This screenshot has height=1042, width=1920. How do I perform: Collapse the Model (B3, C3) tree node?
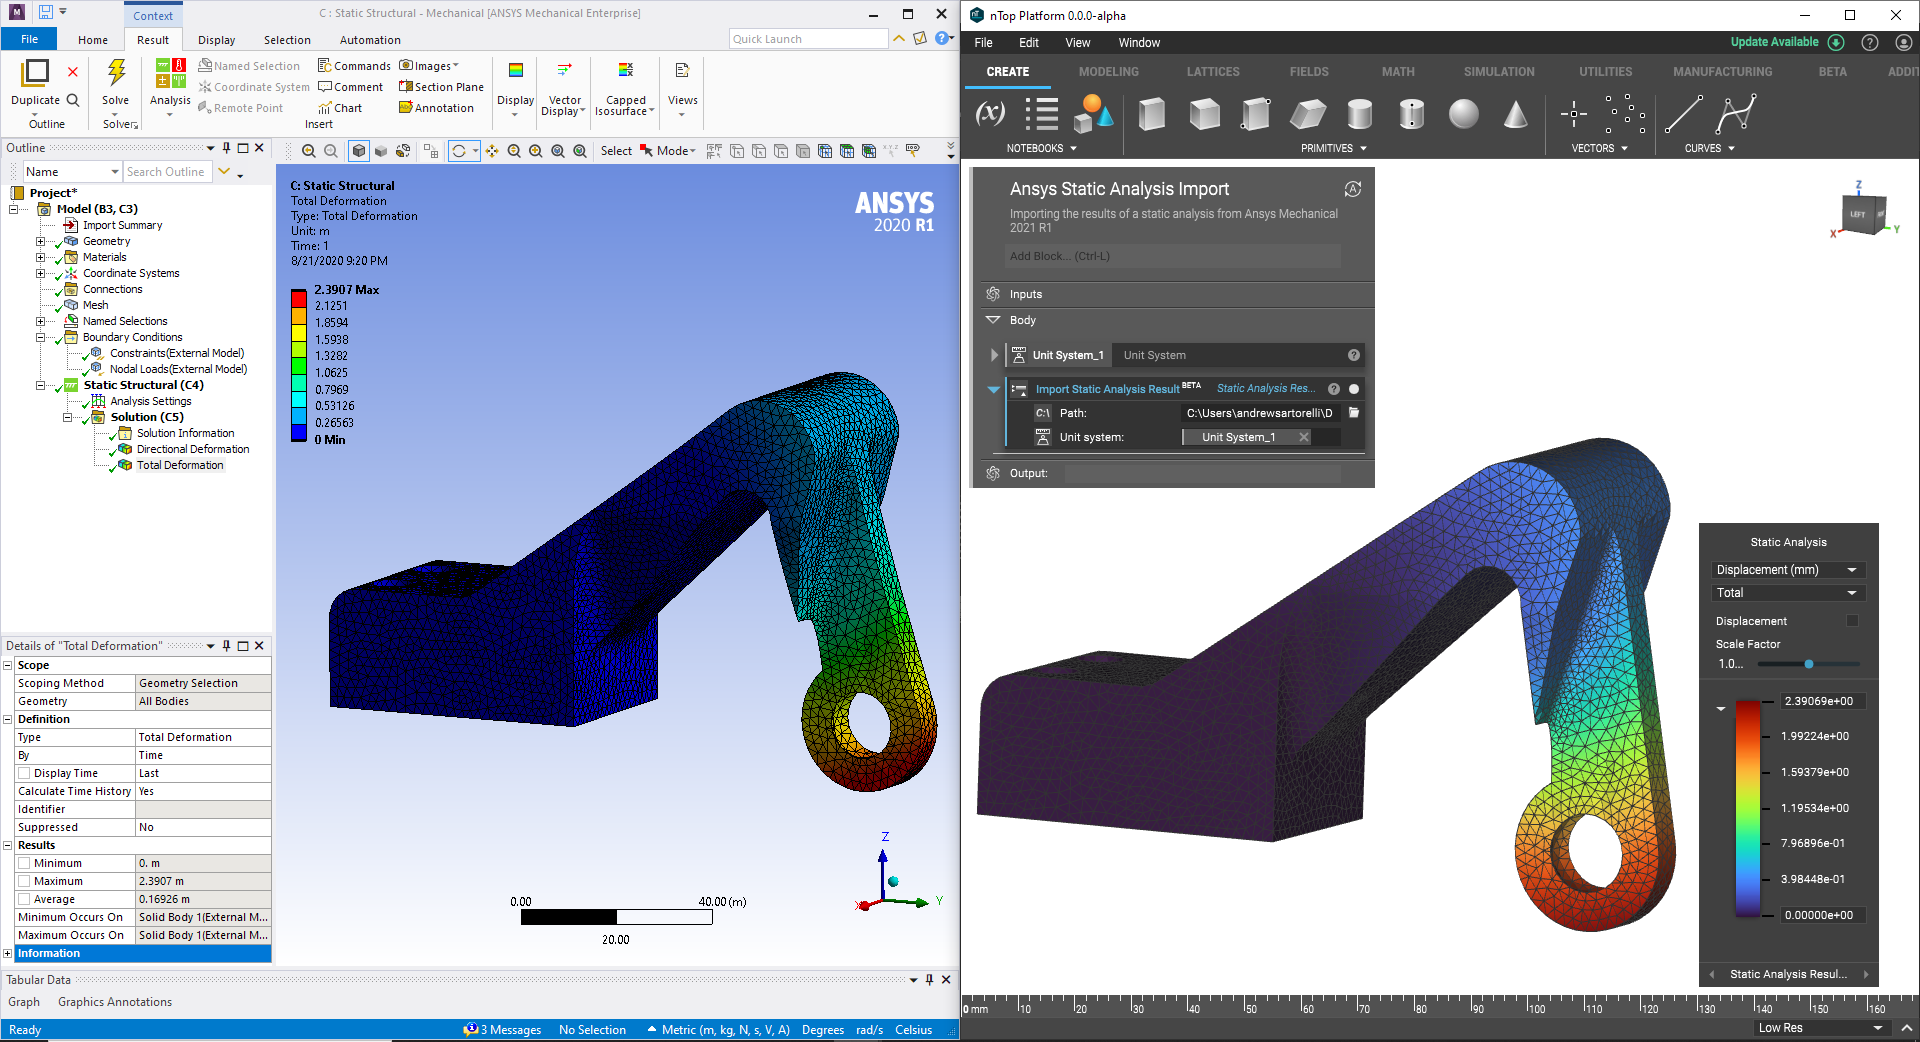coord(14,209)
